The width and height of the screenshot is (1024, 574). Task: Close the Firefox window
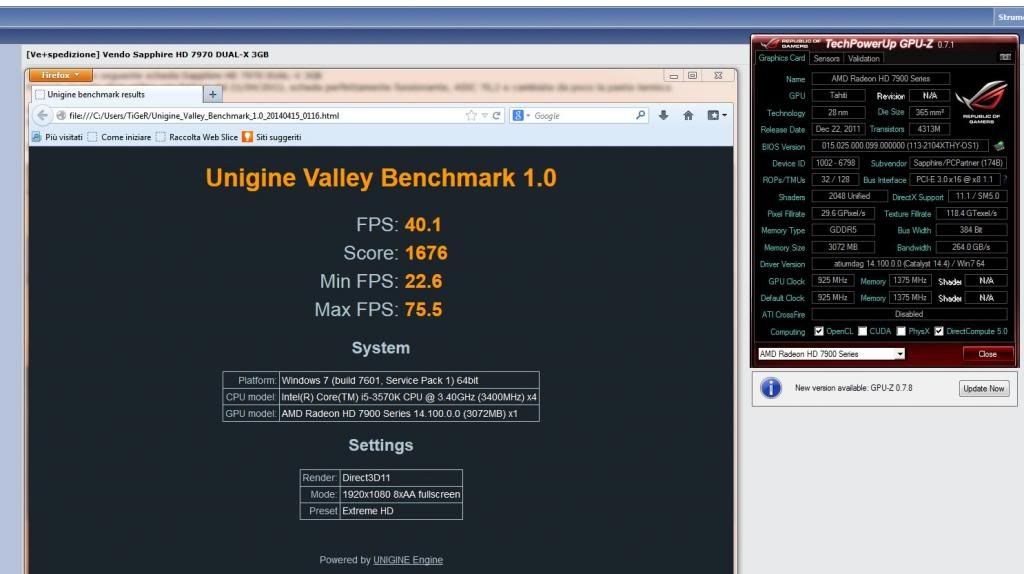tap(718, 76)
